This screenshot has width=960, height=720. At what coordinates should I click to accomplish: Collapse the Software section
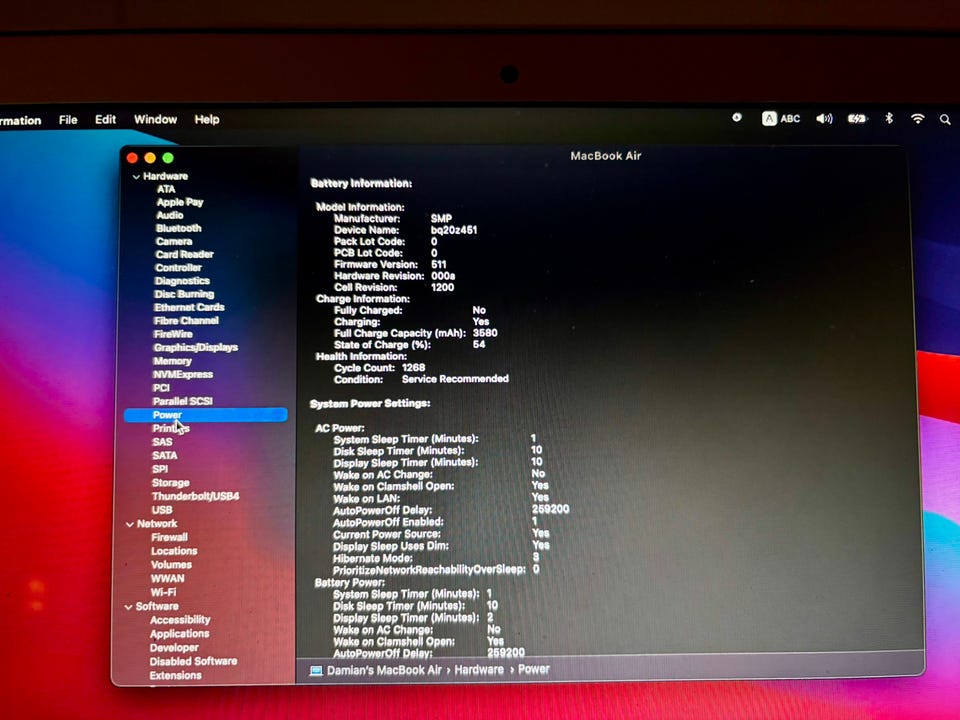pyautogui.click(x=129, y=607)
